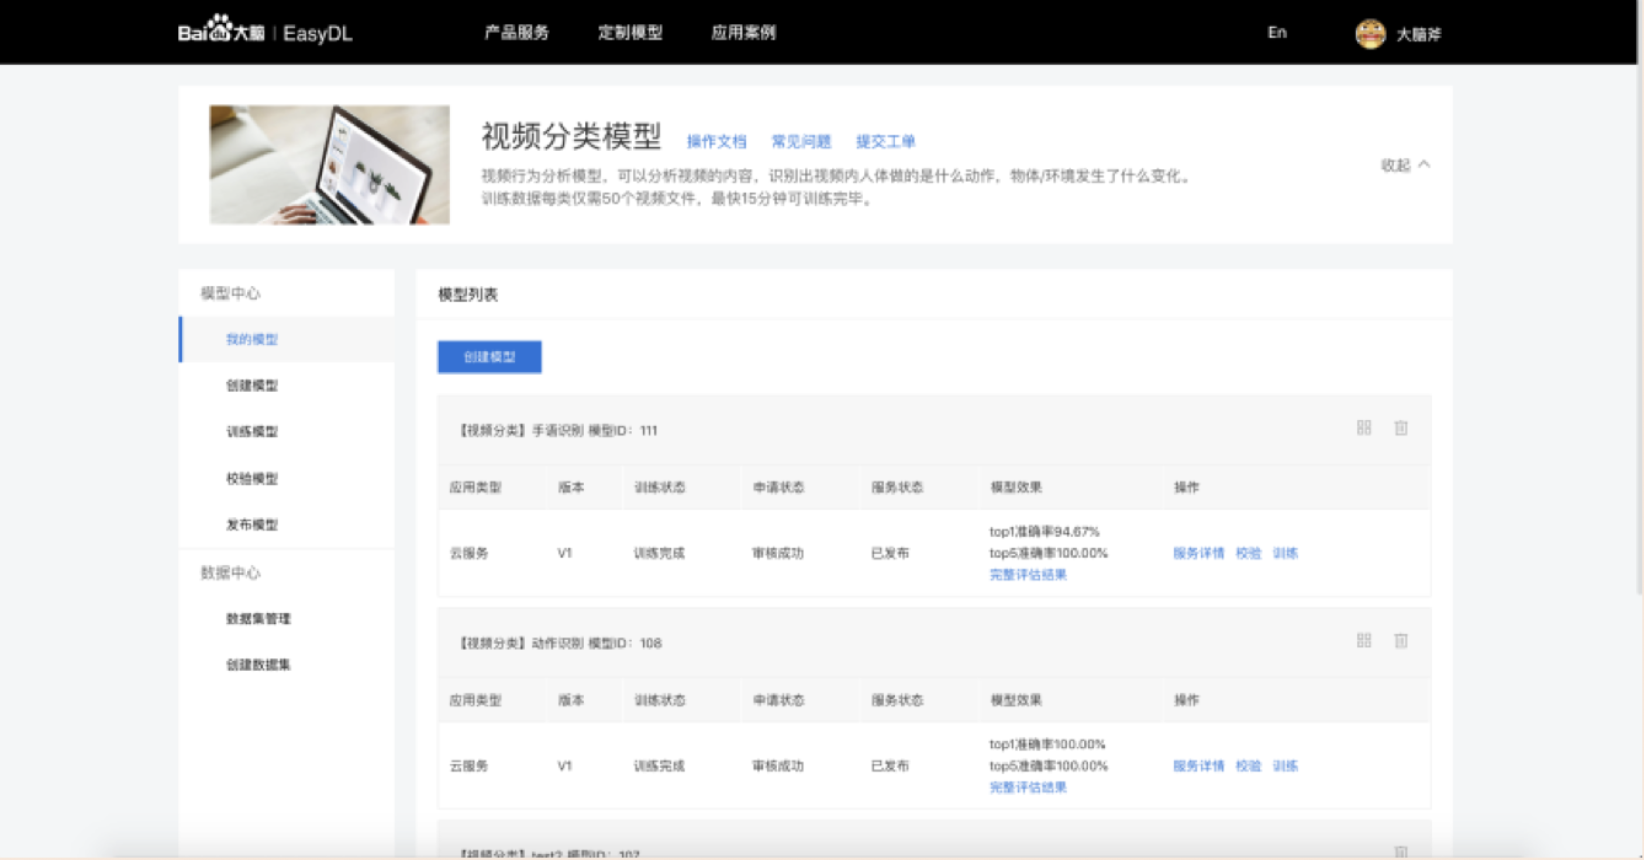Click the grid icon for model ID 108
Image resolution: width=1644 pixels, height=860 pixels.
click(1363, 641)
